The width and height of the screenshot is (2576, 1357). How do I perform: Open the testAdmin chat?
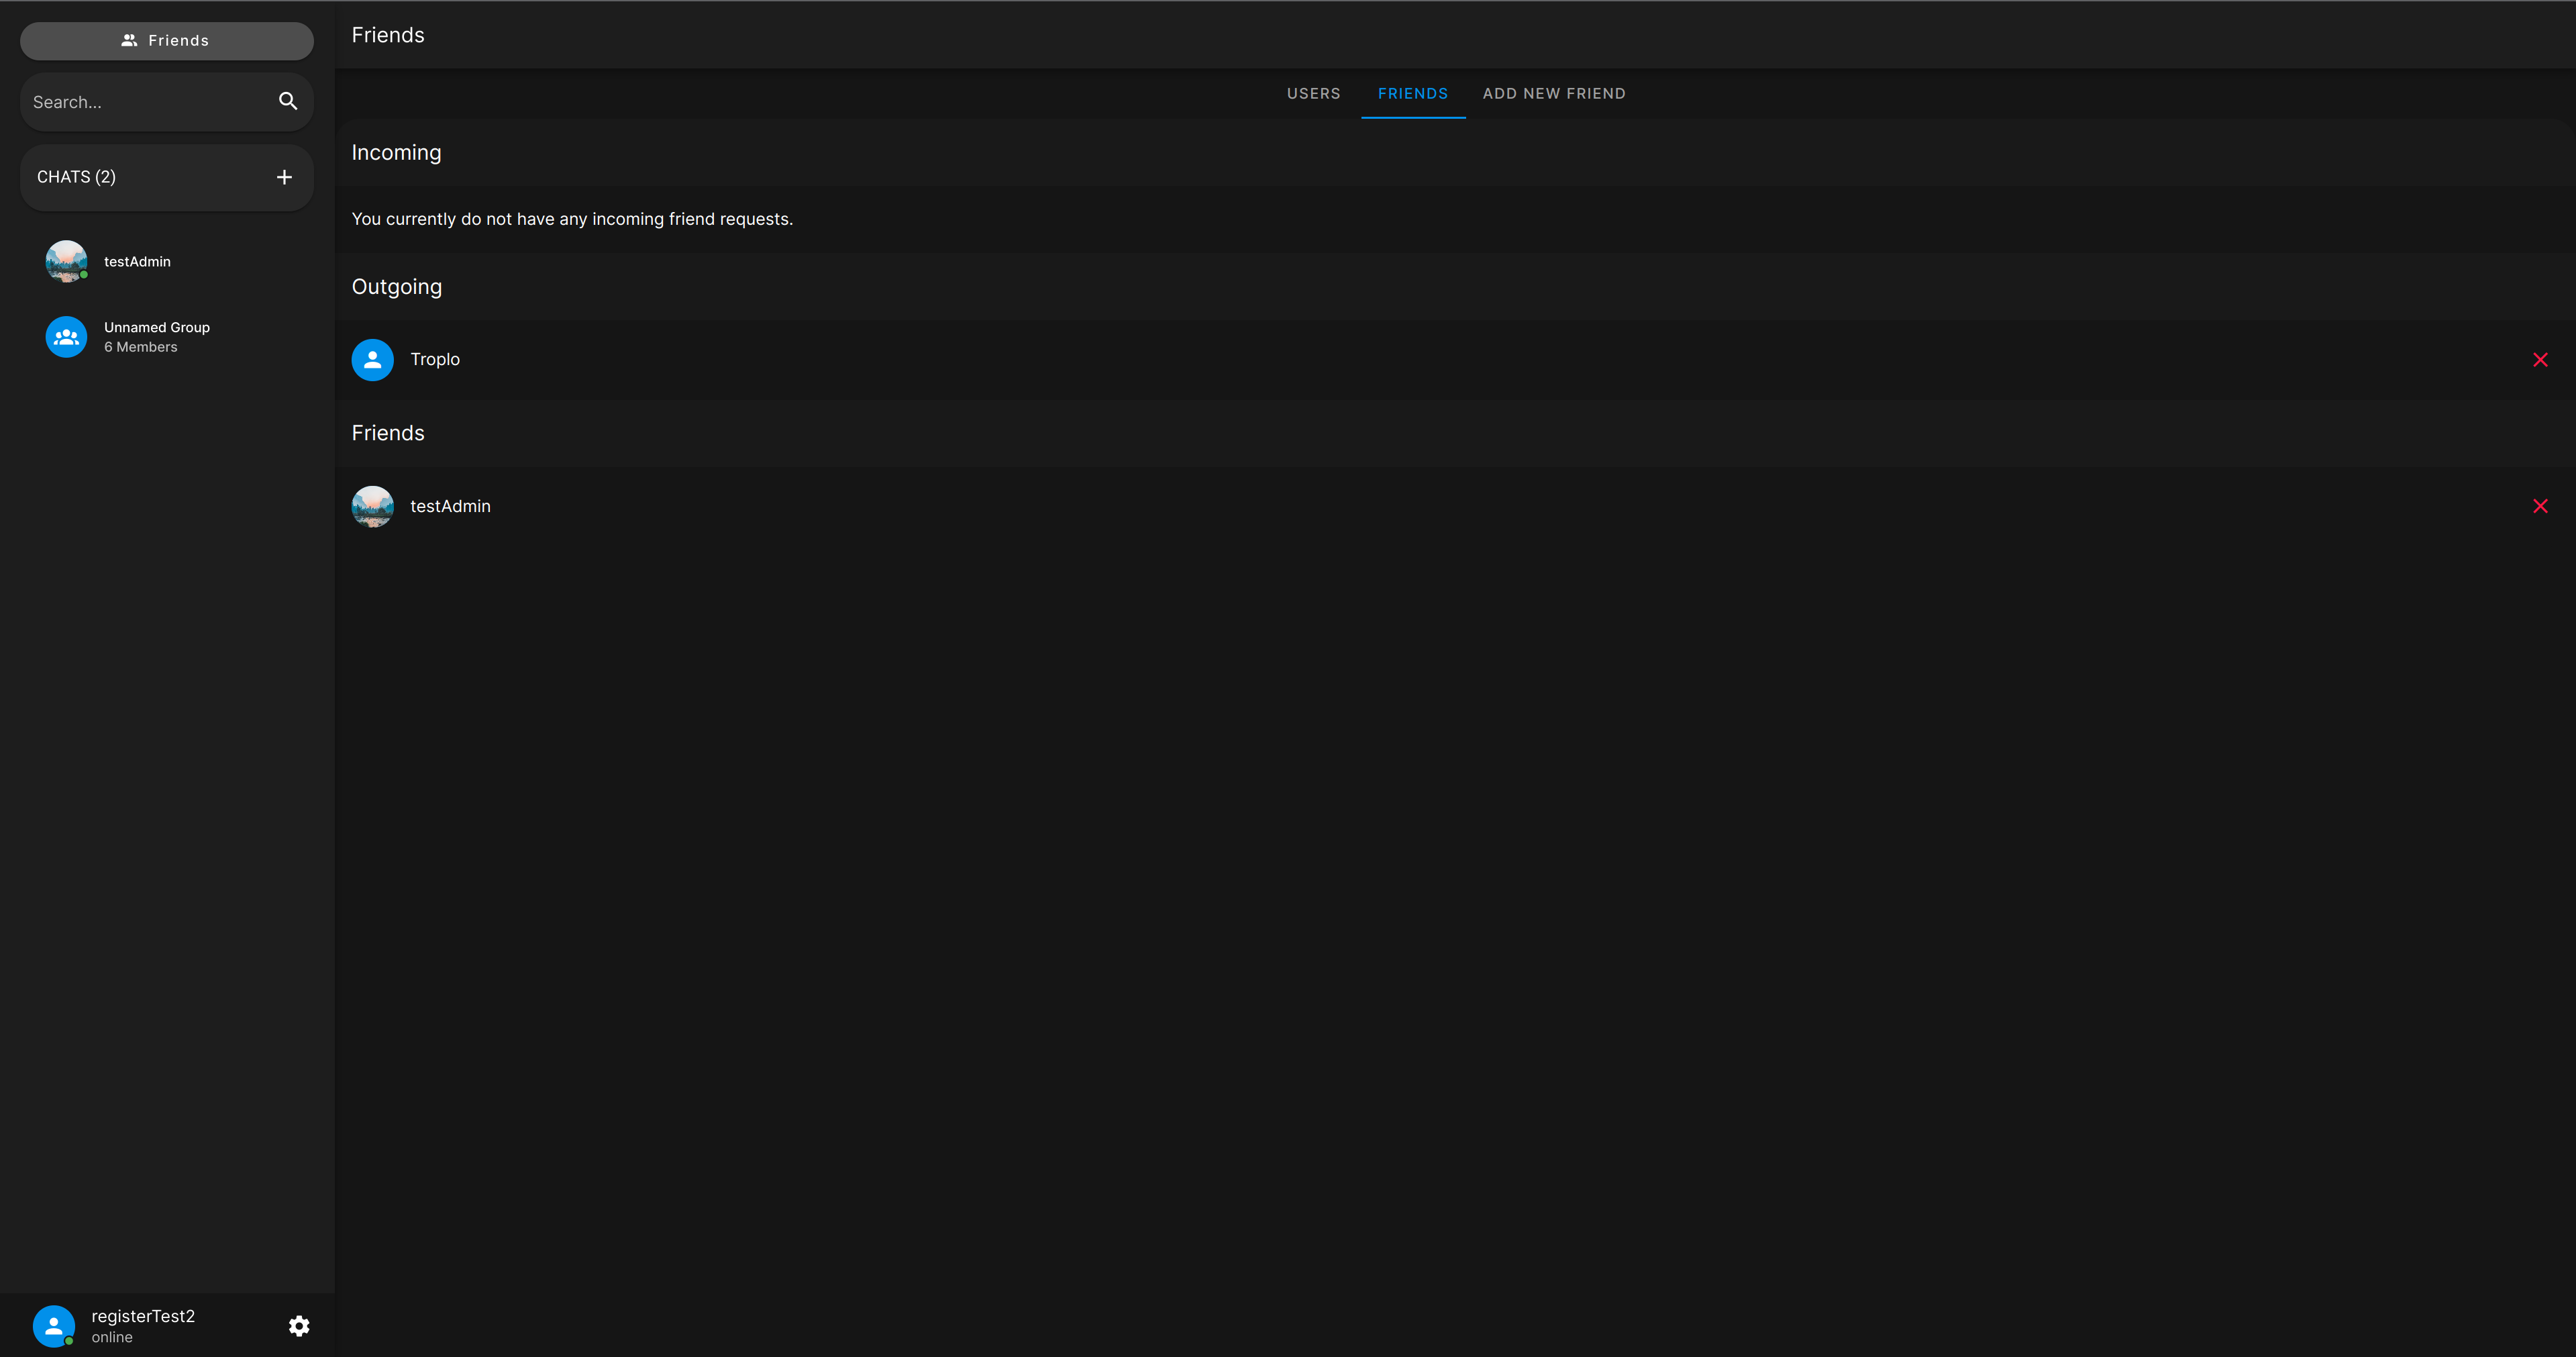[138, 262]
